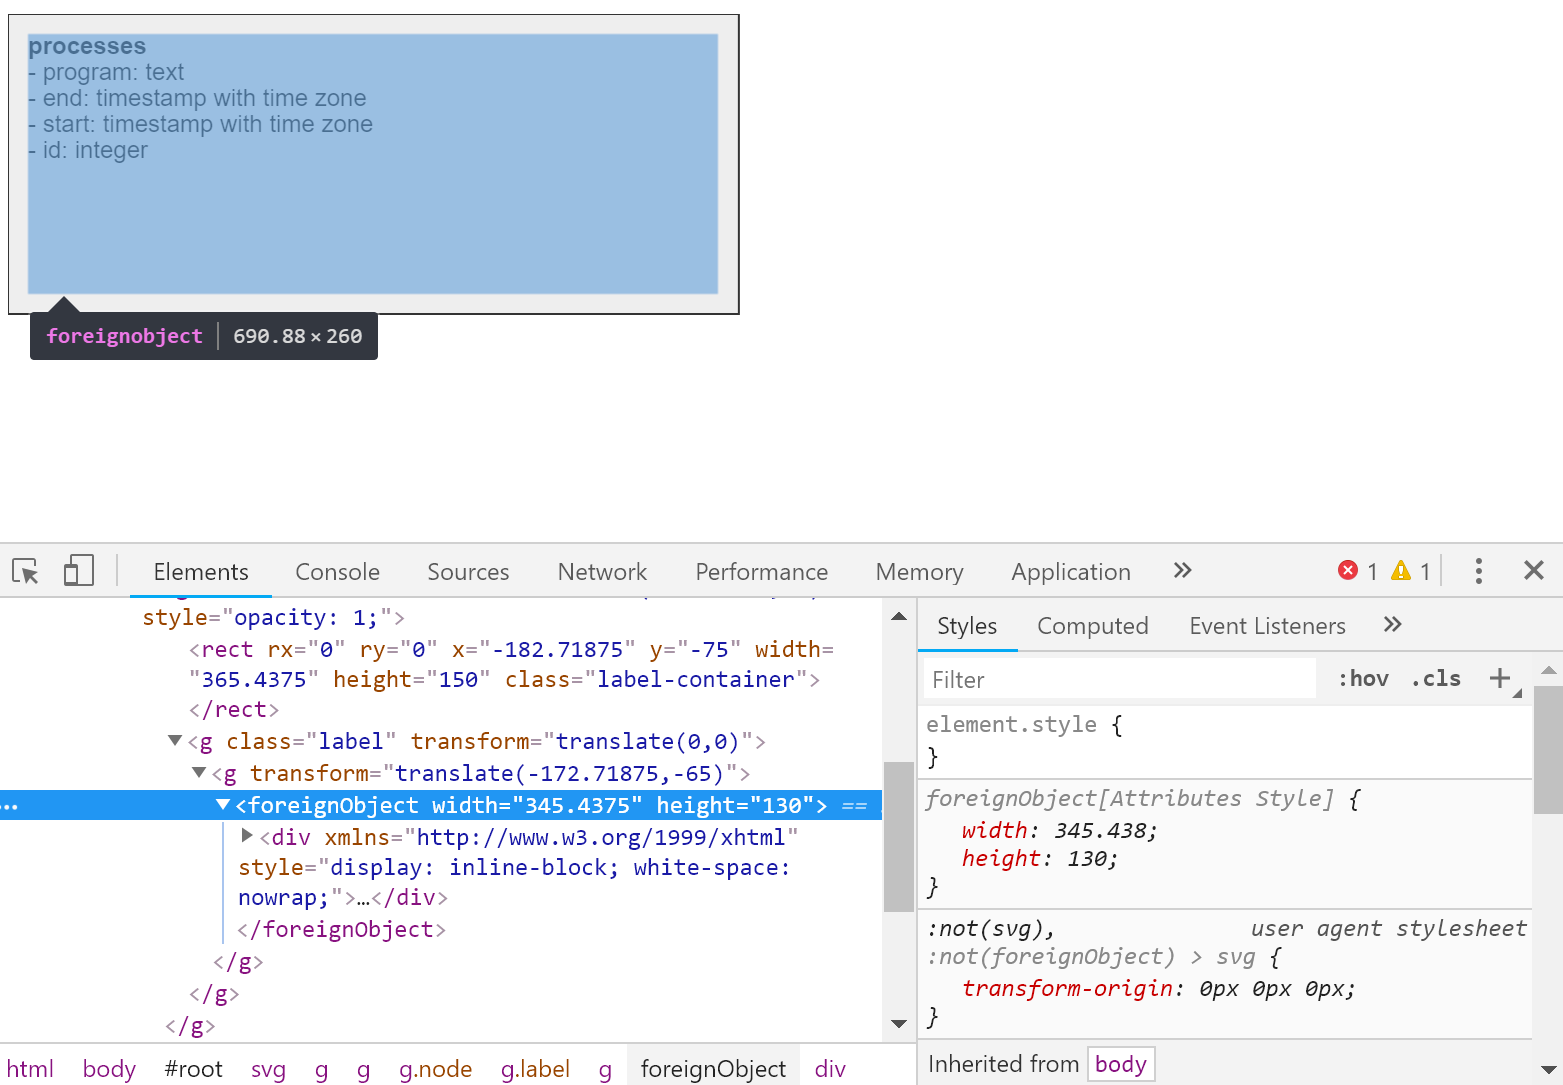Switch to the Computed sub-tab
The height and width of the screenshot is (1085, 1563).
point(1093,626)
